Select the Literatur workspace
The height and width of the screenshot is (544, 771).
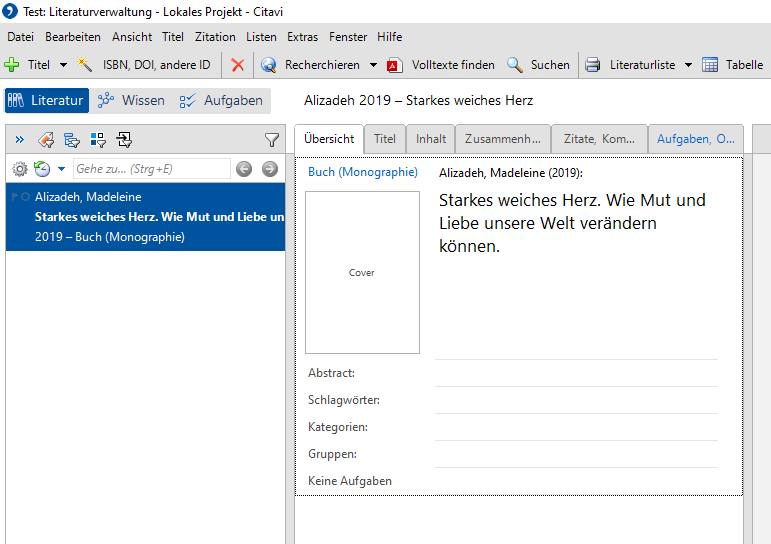47,100
